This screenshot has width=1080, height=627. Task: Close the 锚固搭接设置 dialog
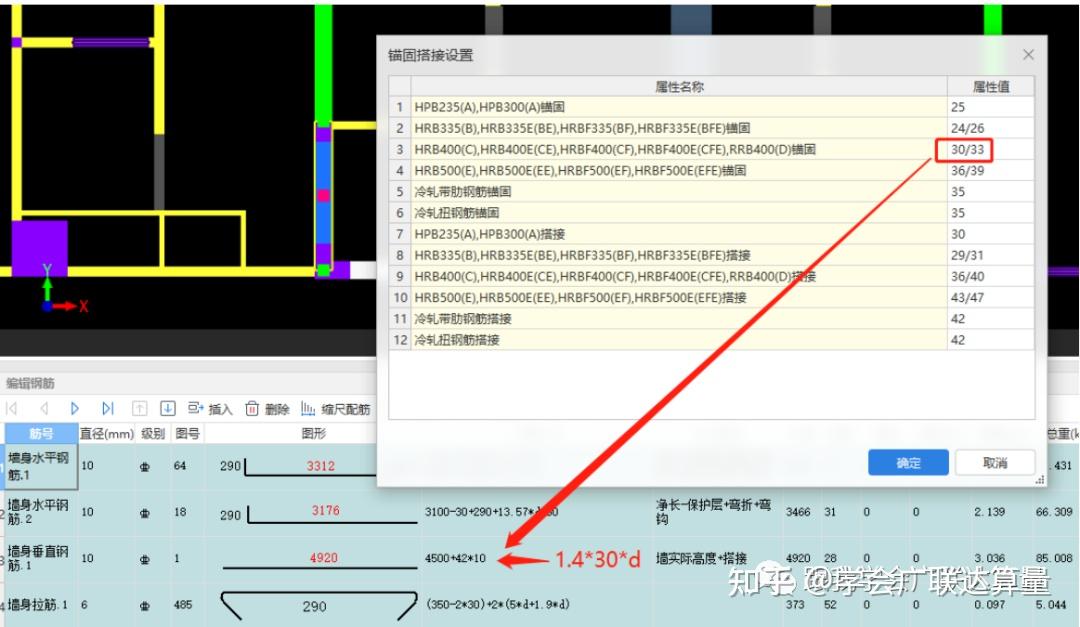(1028, 54)
